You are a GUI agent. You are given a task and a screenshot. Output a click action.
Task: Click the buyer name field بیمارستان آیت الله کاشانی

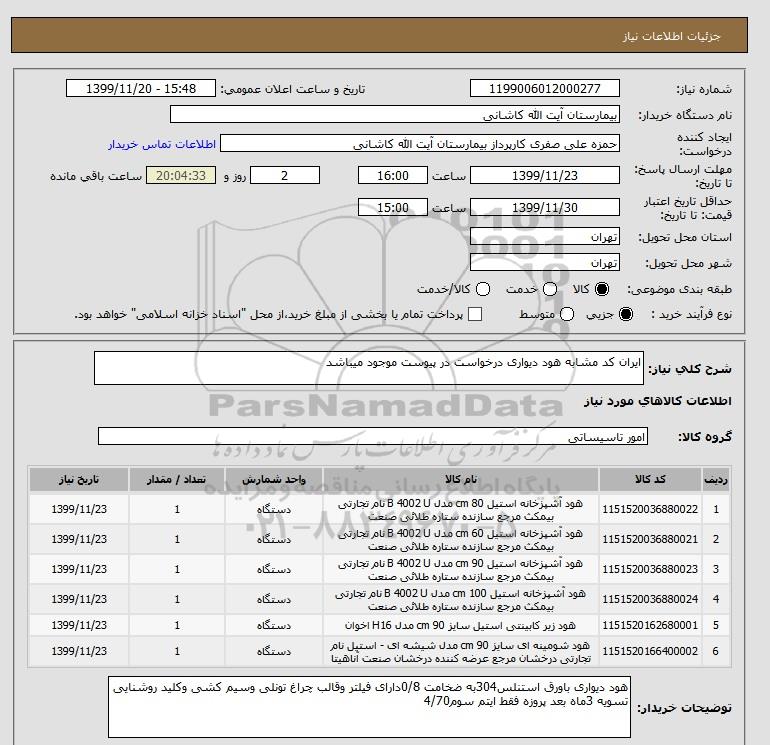click(x=395, y=114)
